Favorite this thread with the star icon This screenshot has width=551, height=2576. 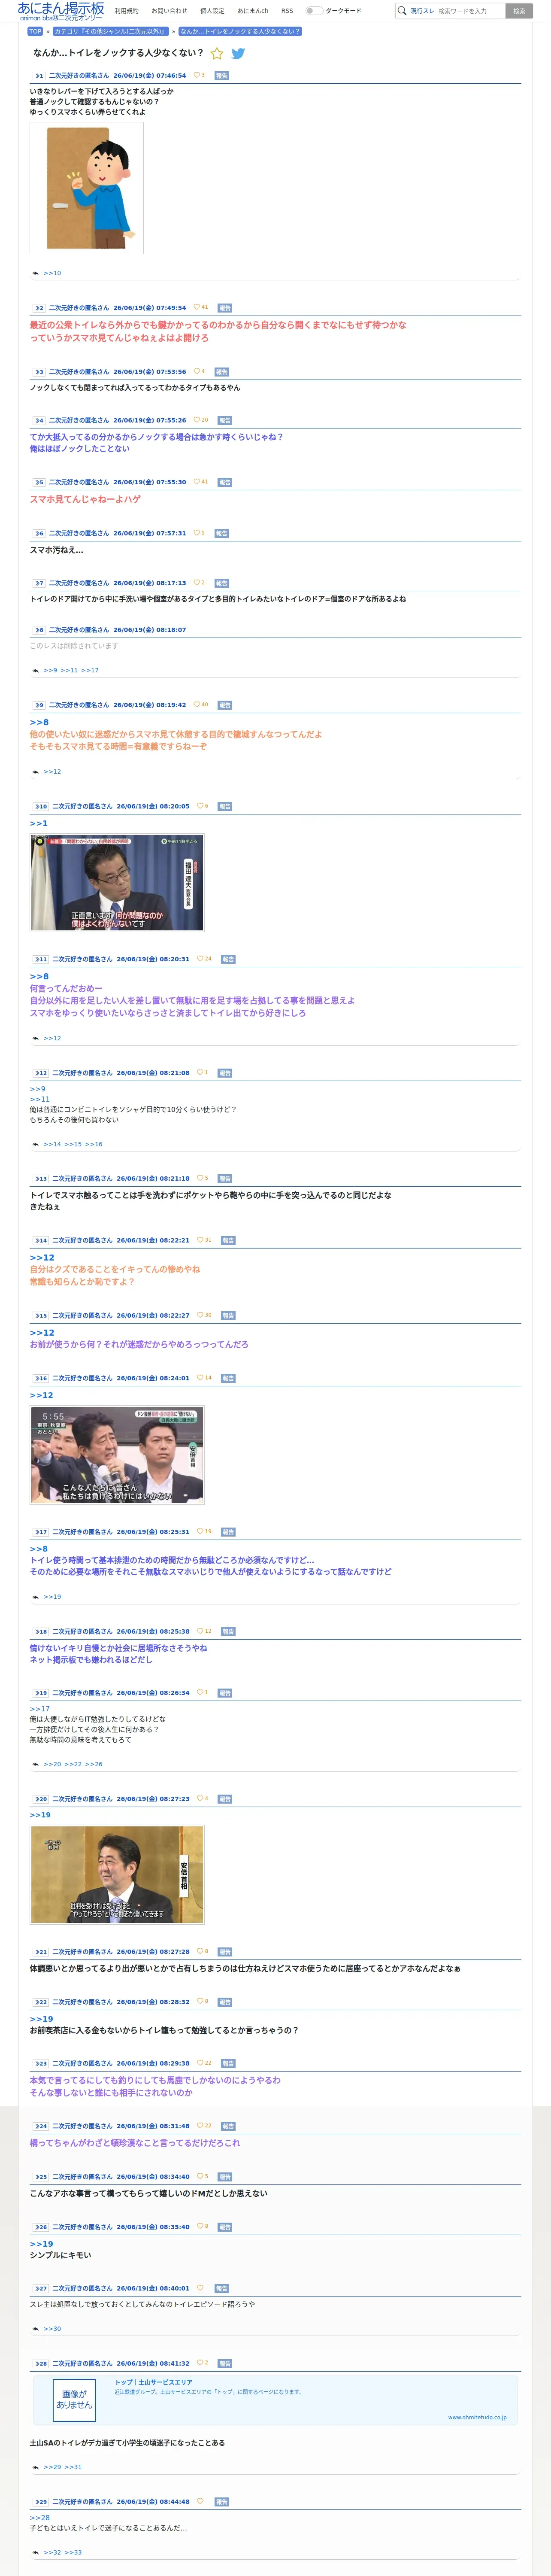(x=217, y=54)
